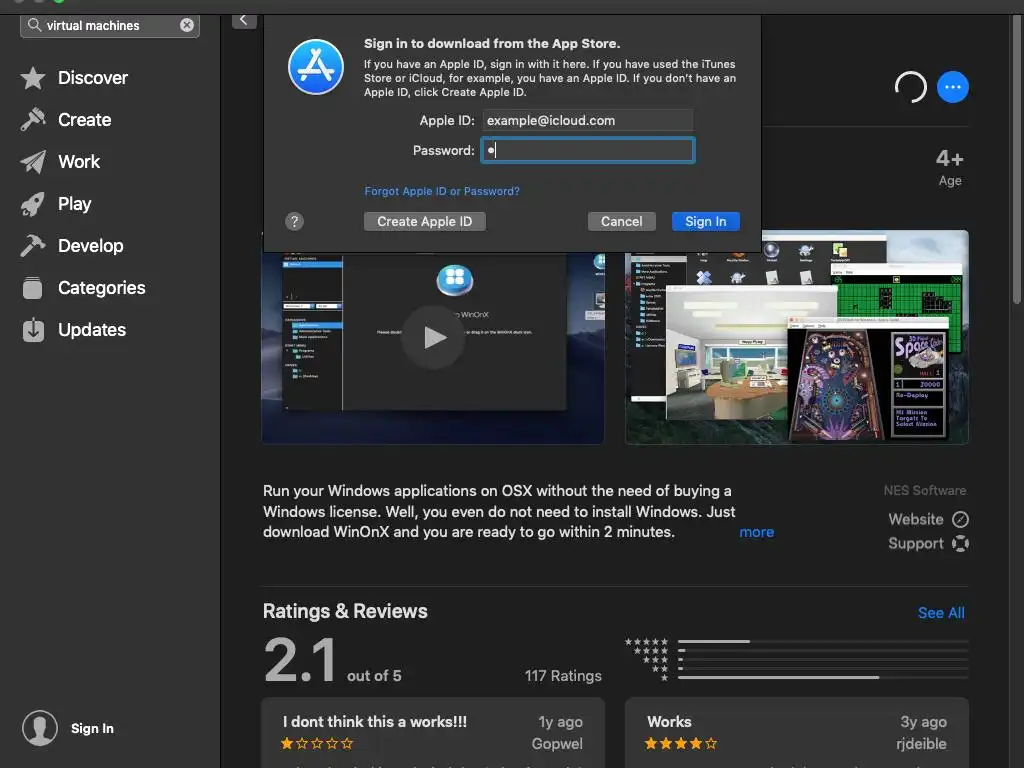Screen dimensions: 1024x768
Task: Open the 'I dont think this a works!!!' review
Action: pos(433,733)
